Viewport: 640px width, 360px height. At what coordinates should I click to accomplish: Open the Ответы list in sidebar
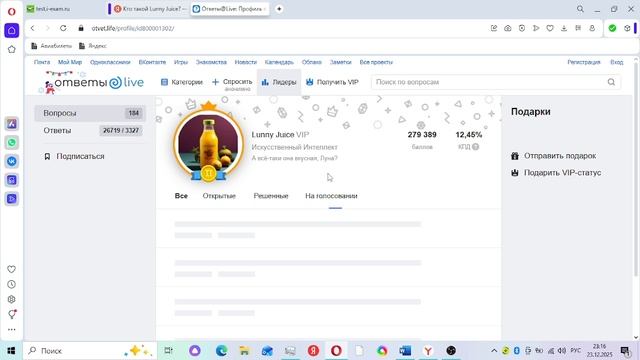[x=90, y=131]
